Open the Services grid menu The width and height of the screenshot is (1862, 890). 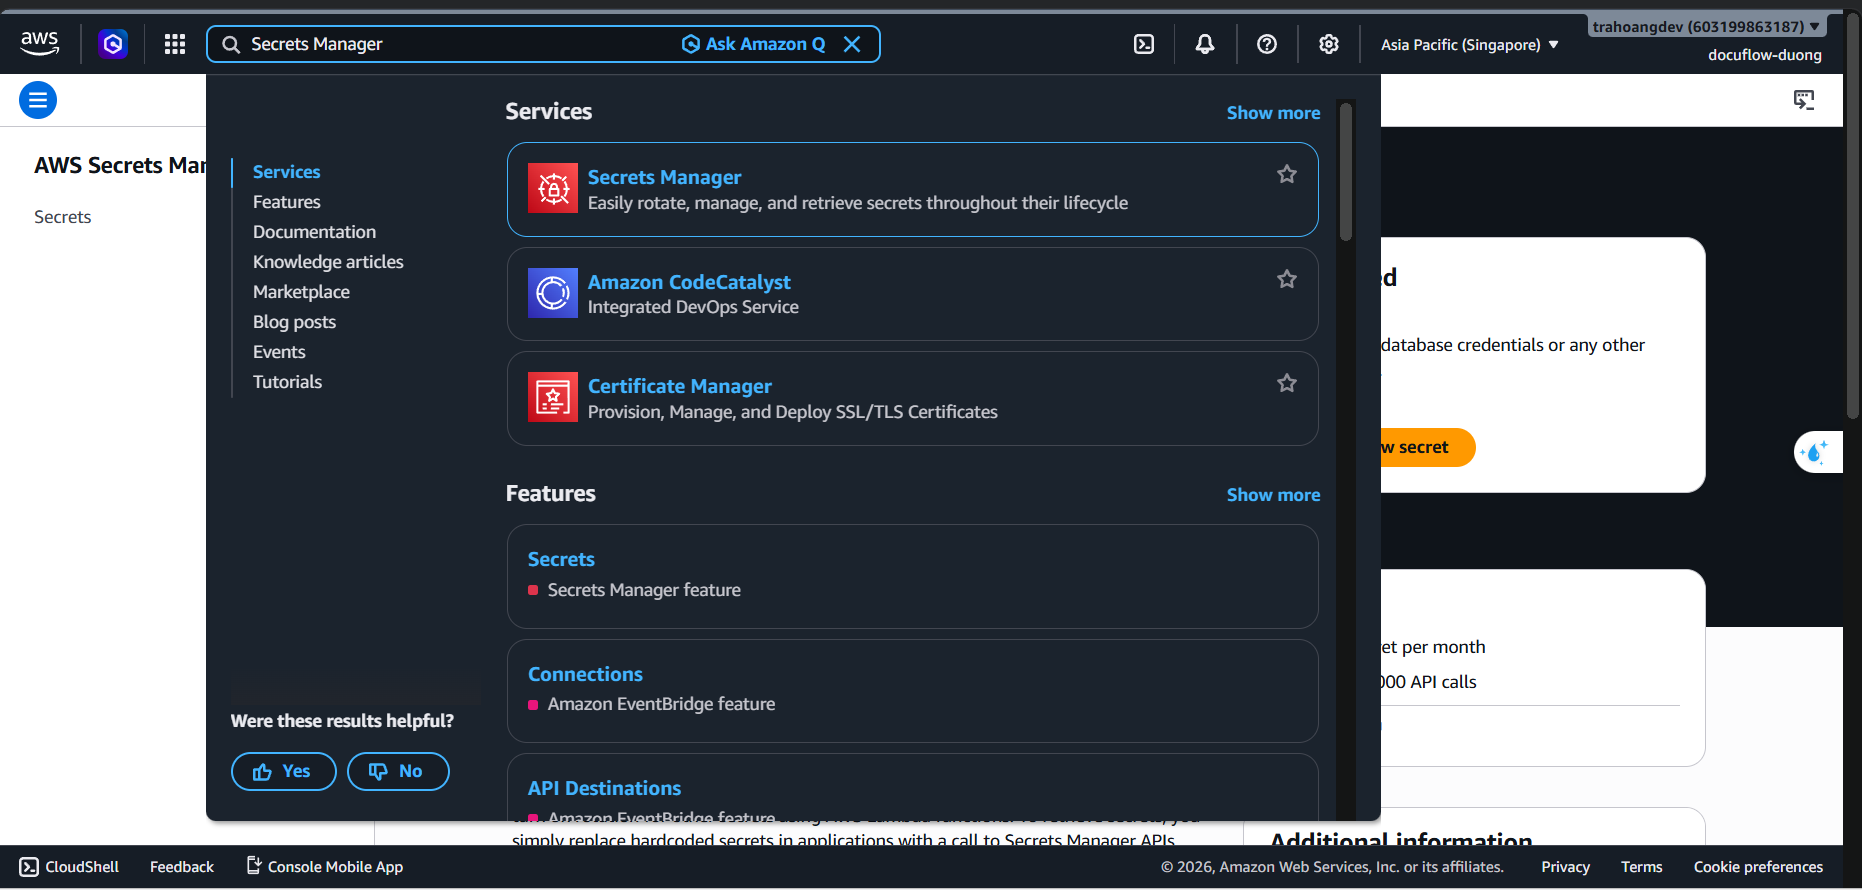tap(175, 44)
